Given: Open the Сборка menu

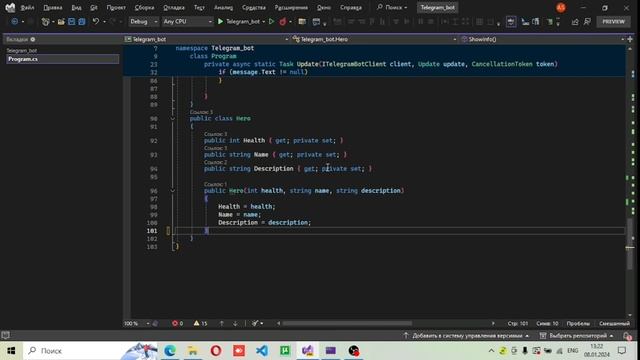Looking at the screenshot, I should coord(144,7).
